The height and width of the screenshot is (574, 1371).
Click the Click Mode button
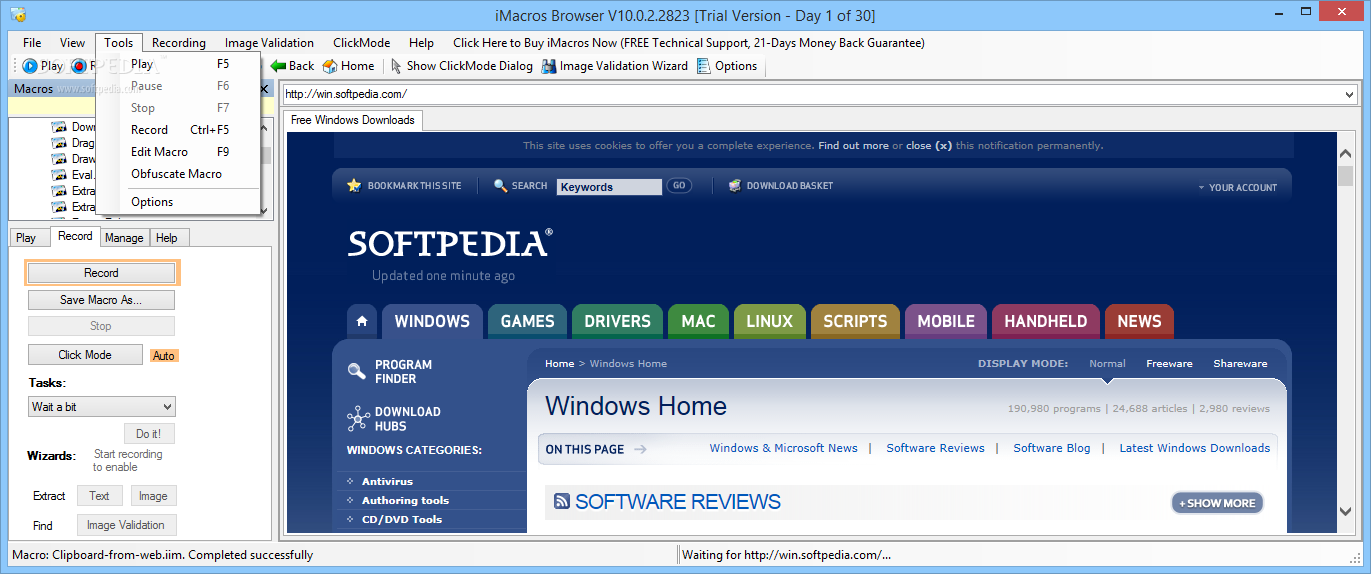tap(85, 355)
